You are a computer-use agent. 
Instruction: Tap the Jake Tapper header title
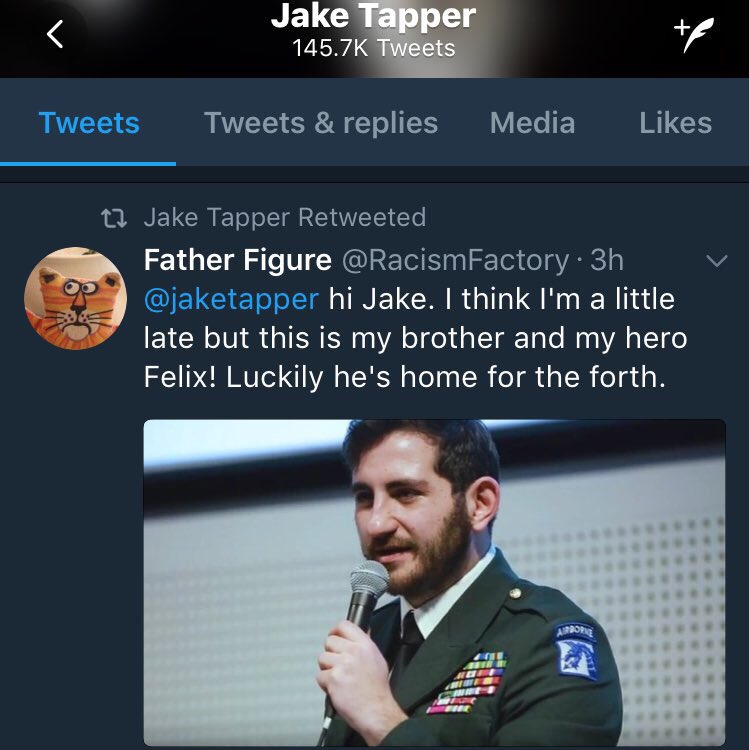pos(373,17)
